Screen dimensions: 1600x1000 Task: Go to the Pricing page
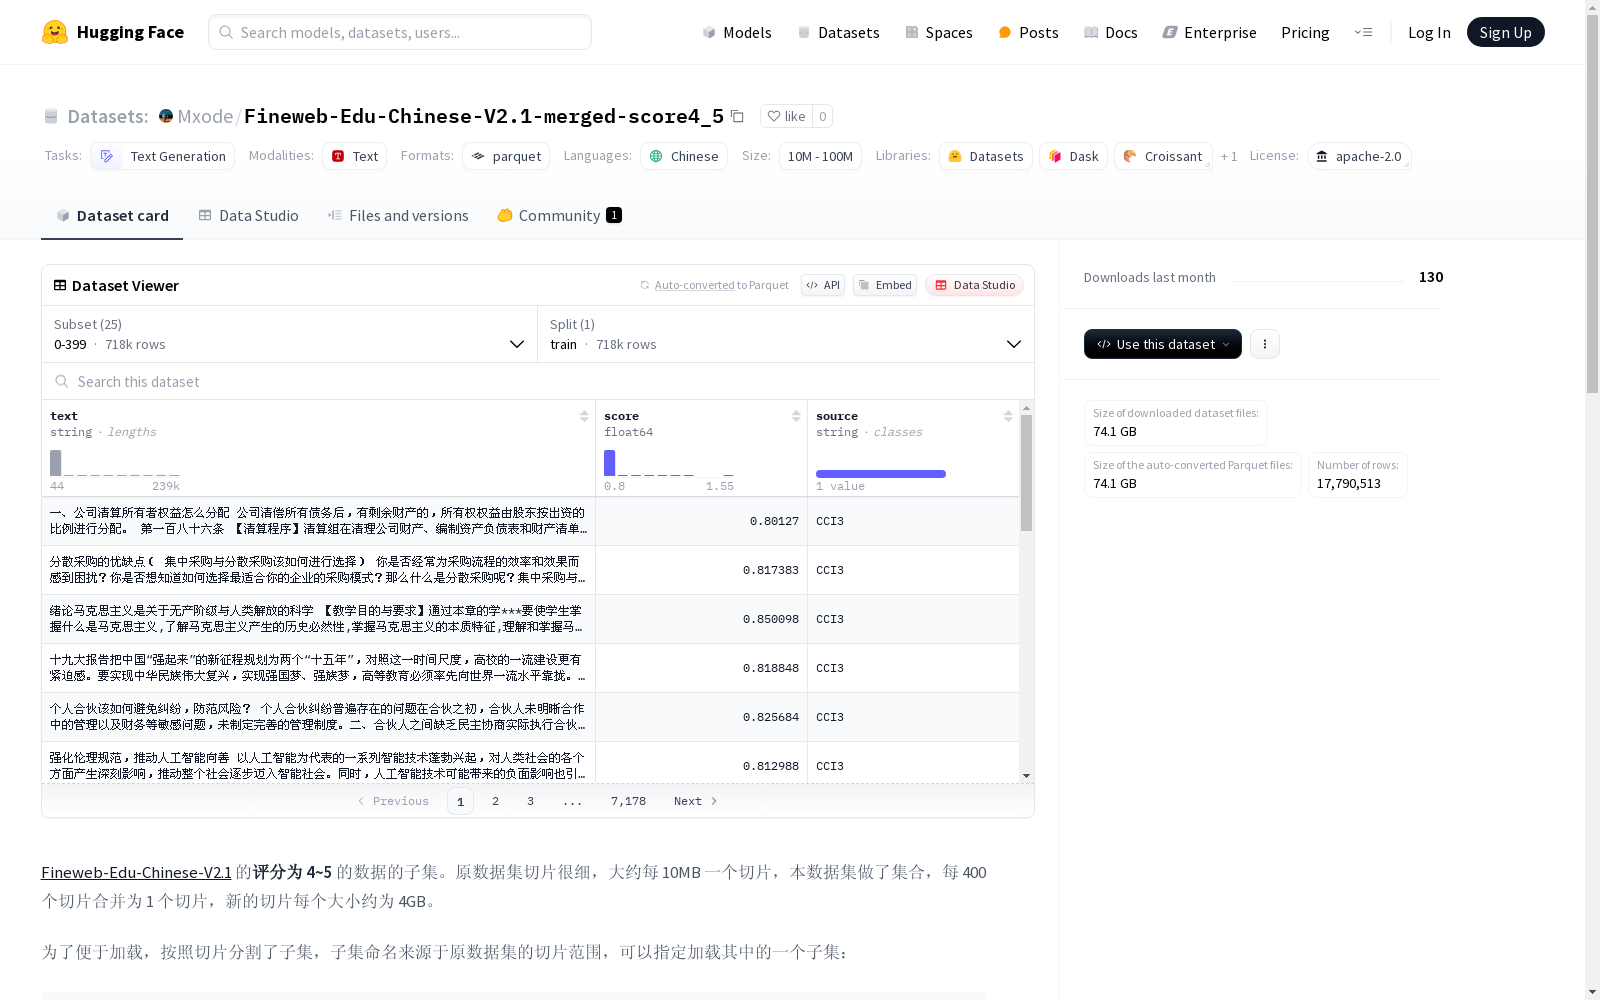(x=1305, y=32)
